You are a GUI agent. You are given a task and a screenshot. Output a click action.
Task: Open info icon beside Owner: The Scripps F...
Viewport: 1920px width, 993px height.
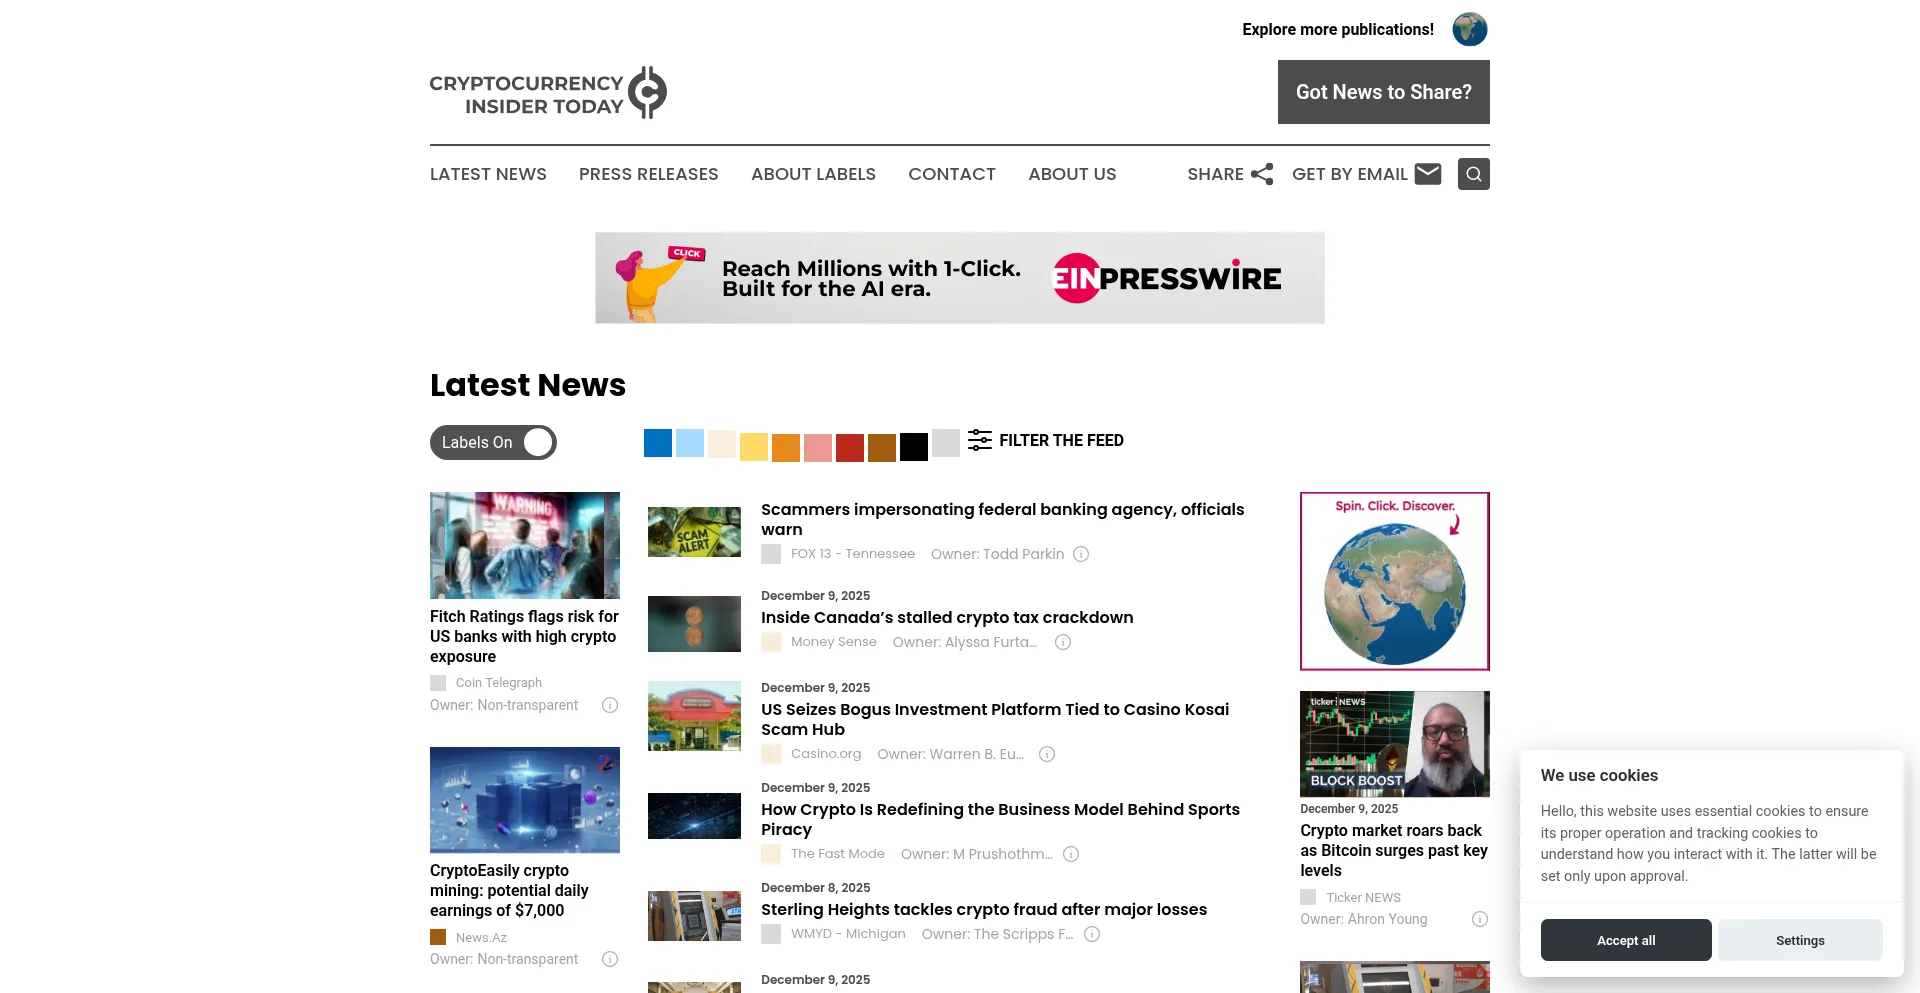1092,934
